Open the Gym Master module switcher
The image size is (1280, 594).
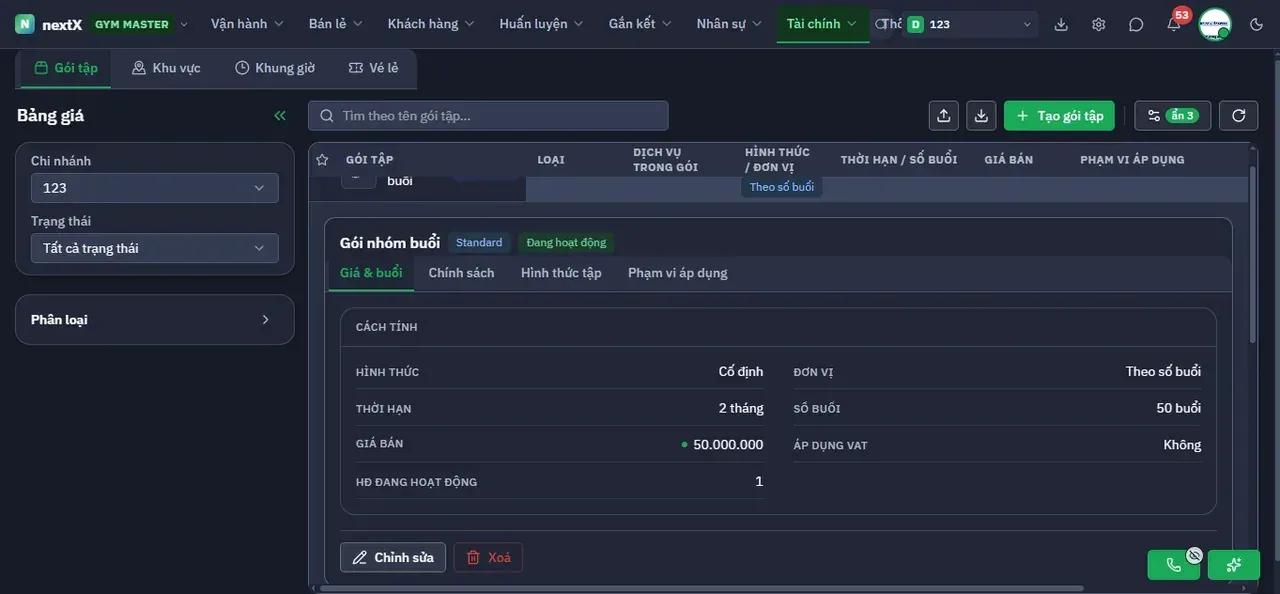139,24
